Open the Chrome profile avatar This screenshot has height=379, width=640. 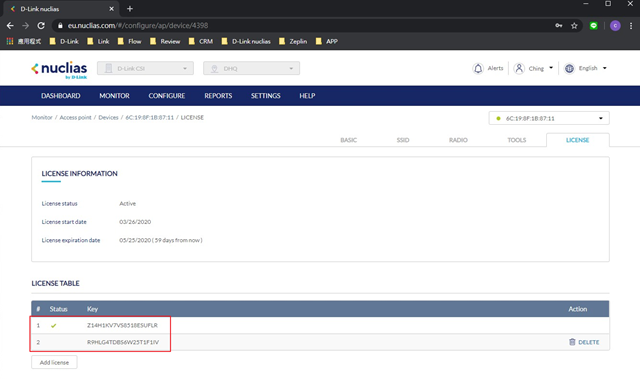pos(615,26)
